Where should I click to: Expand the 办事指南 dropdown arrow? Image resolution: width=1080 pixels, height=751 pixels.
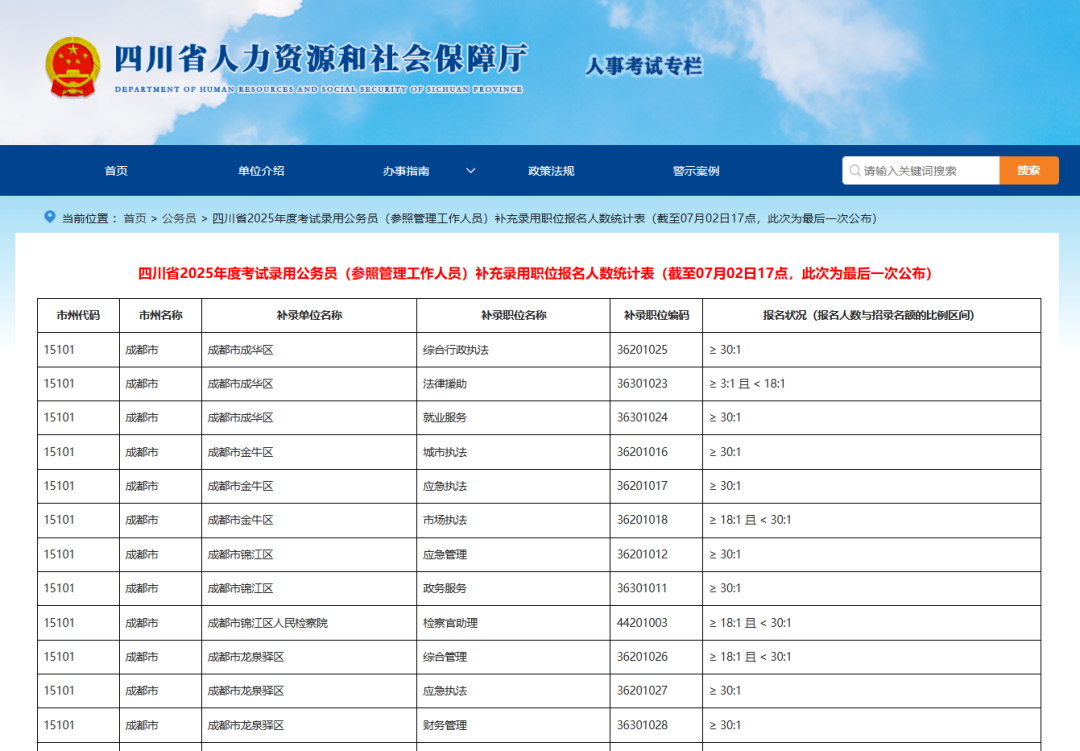pos(470,171)
